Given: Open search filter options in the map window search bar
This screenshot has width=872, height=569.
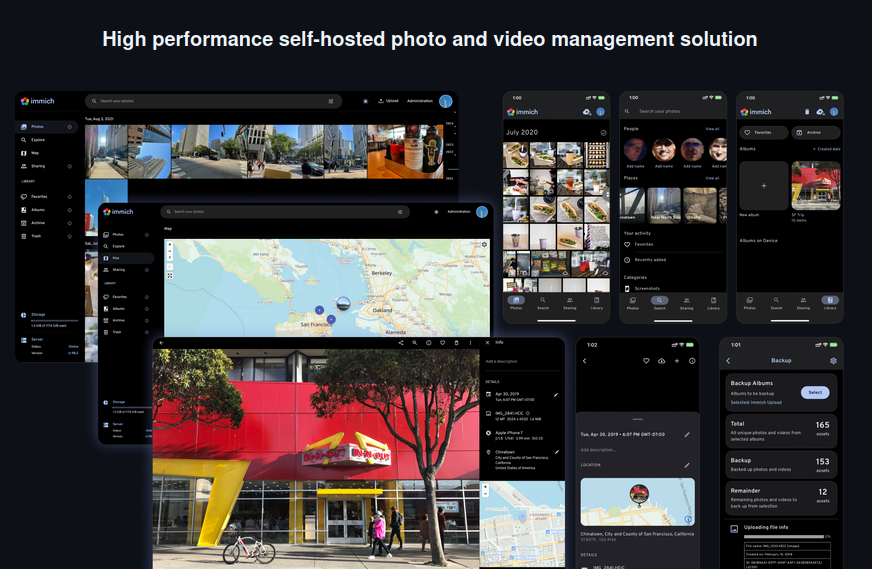Looking at the screenshot, I should point(400,212).
